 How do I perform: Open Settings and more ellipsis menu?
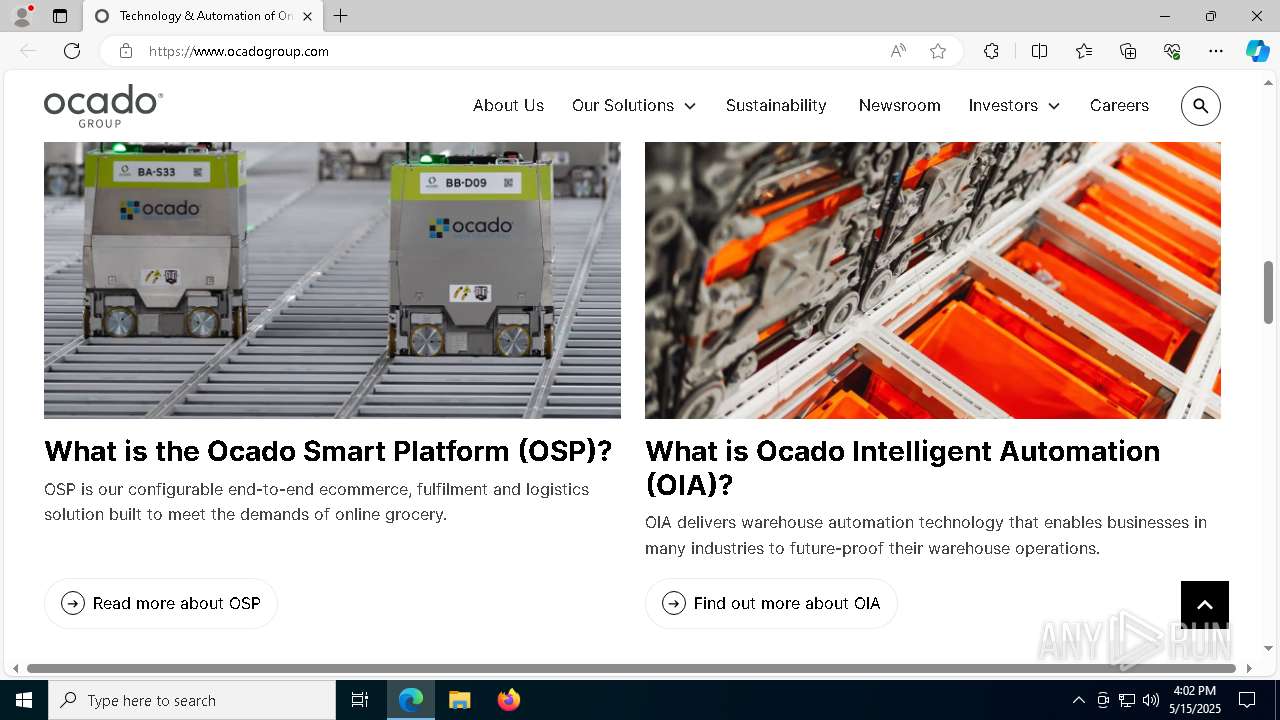coord(1216,51)
